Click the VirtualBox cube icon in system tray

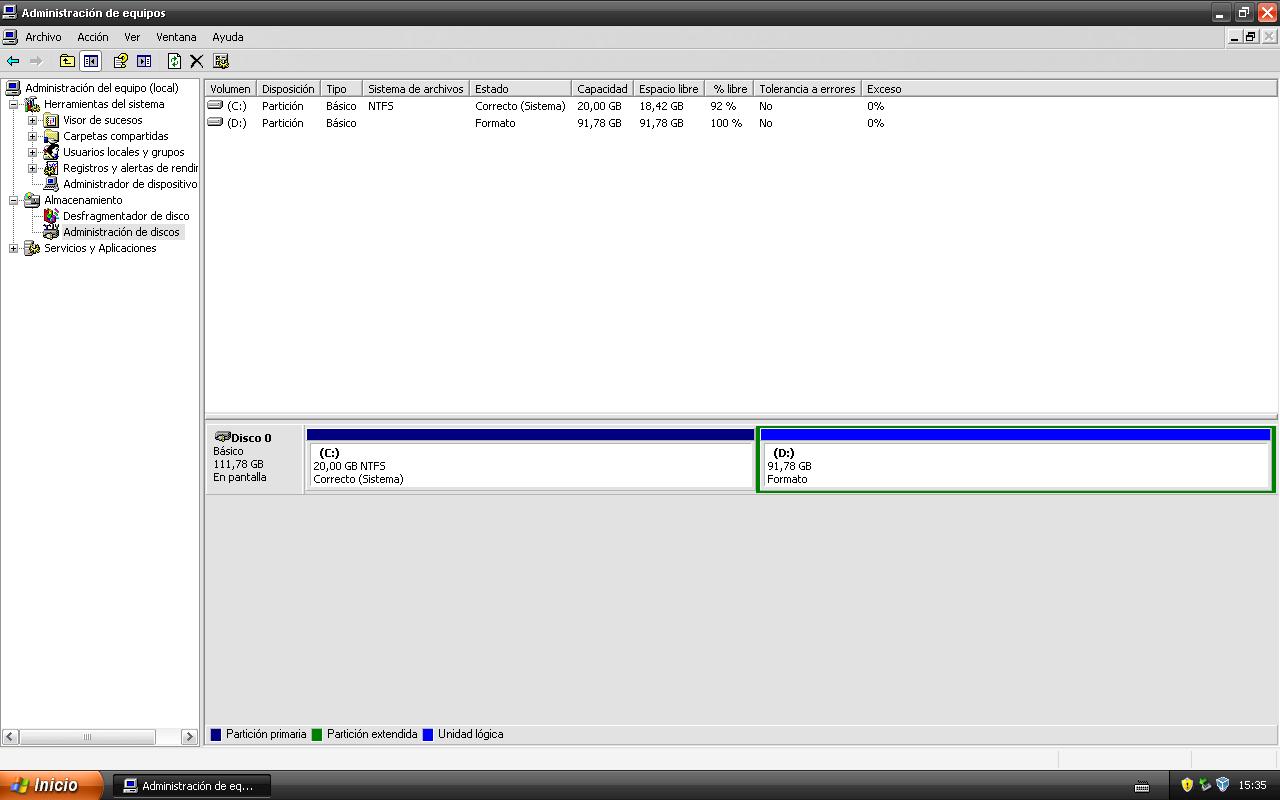tap(1222, 785)
